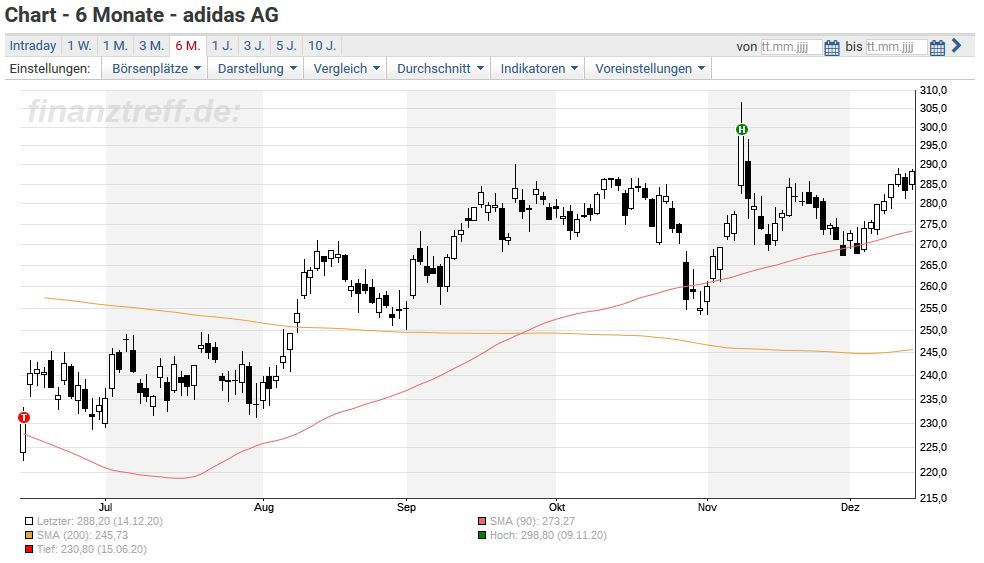
Task: Click the 'Tief: 230,80 (15.06.20)' legend text
Action: pyautogui.click(x=92, y=549)
